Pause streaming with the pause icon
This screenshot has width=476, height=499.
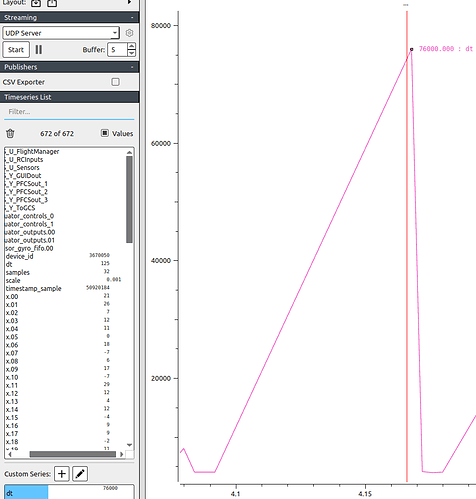point(39,50)
